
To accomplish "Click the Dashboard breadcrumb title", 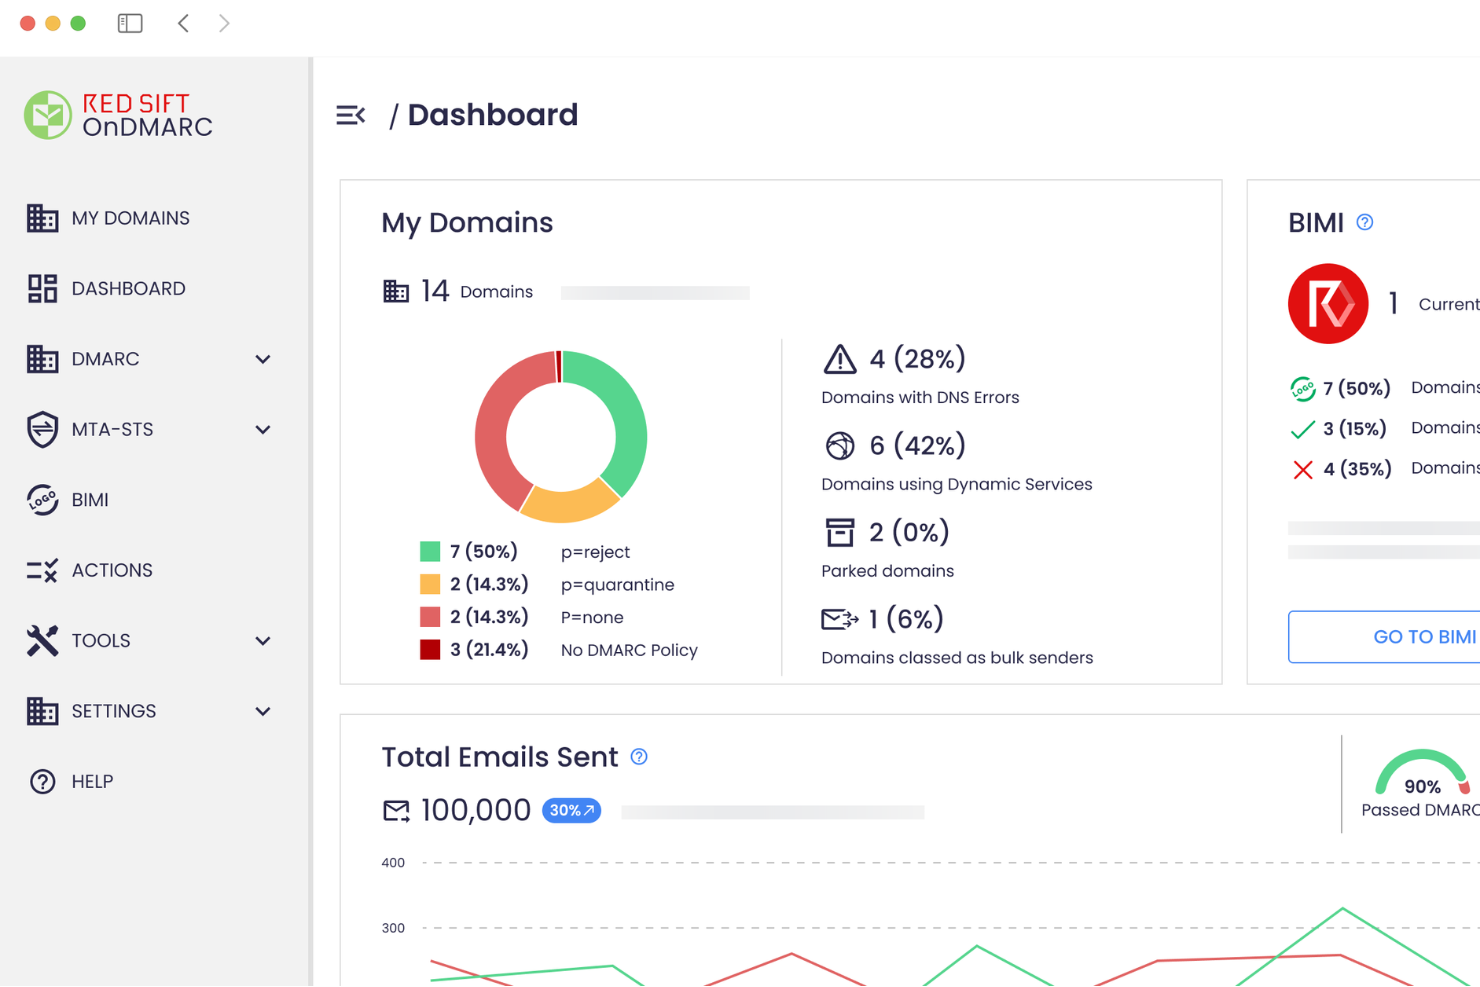I will coord(492,114).
